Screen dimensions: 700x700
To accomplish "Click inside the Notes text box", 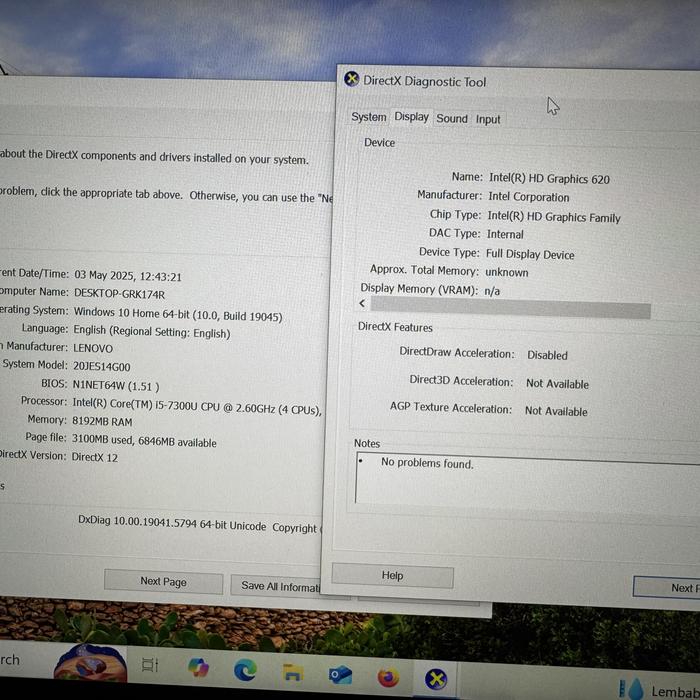I will pos(520,485).
